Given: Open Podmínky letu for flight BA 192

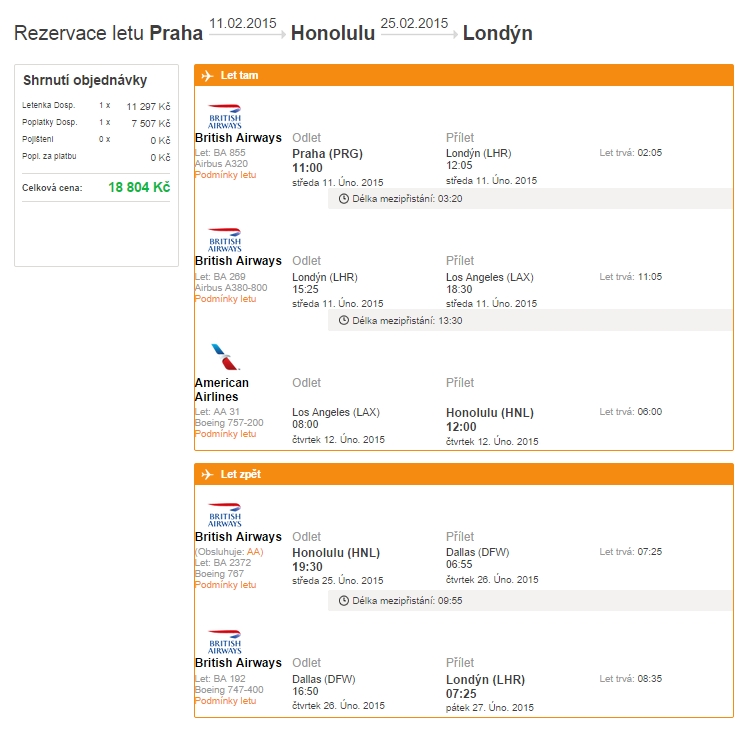Looking at the screenshot, I should (x=225, y=701).
